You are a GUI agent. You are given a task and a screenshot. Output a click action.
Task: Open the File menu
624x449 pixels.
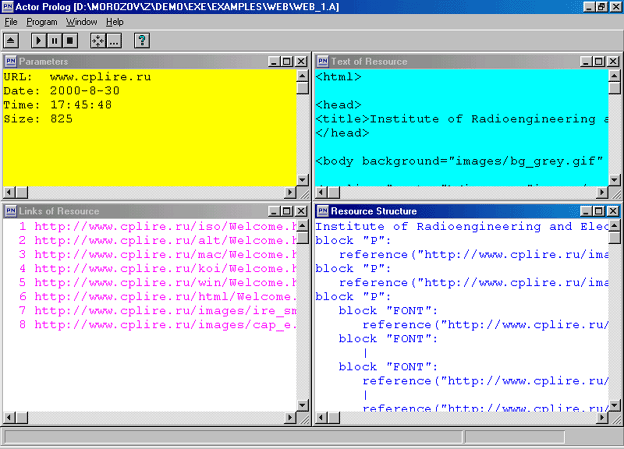(11, 22)
